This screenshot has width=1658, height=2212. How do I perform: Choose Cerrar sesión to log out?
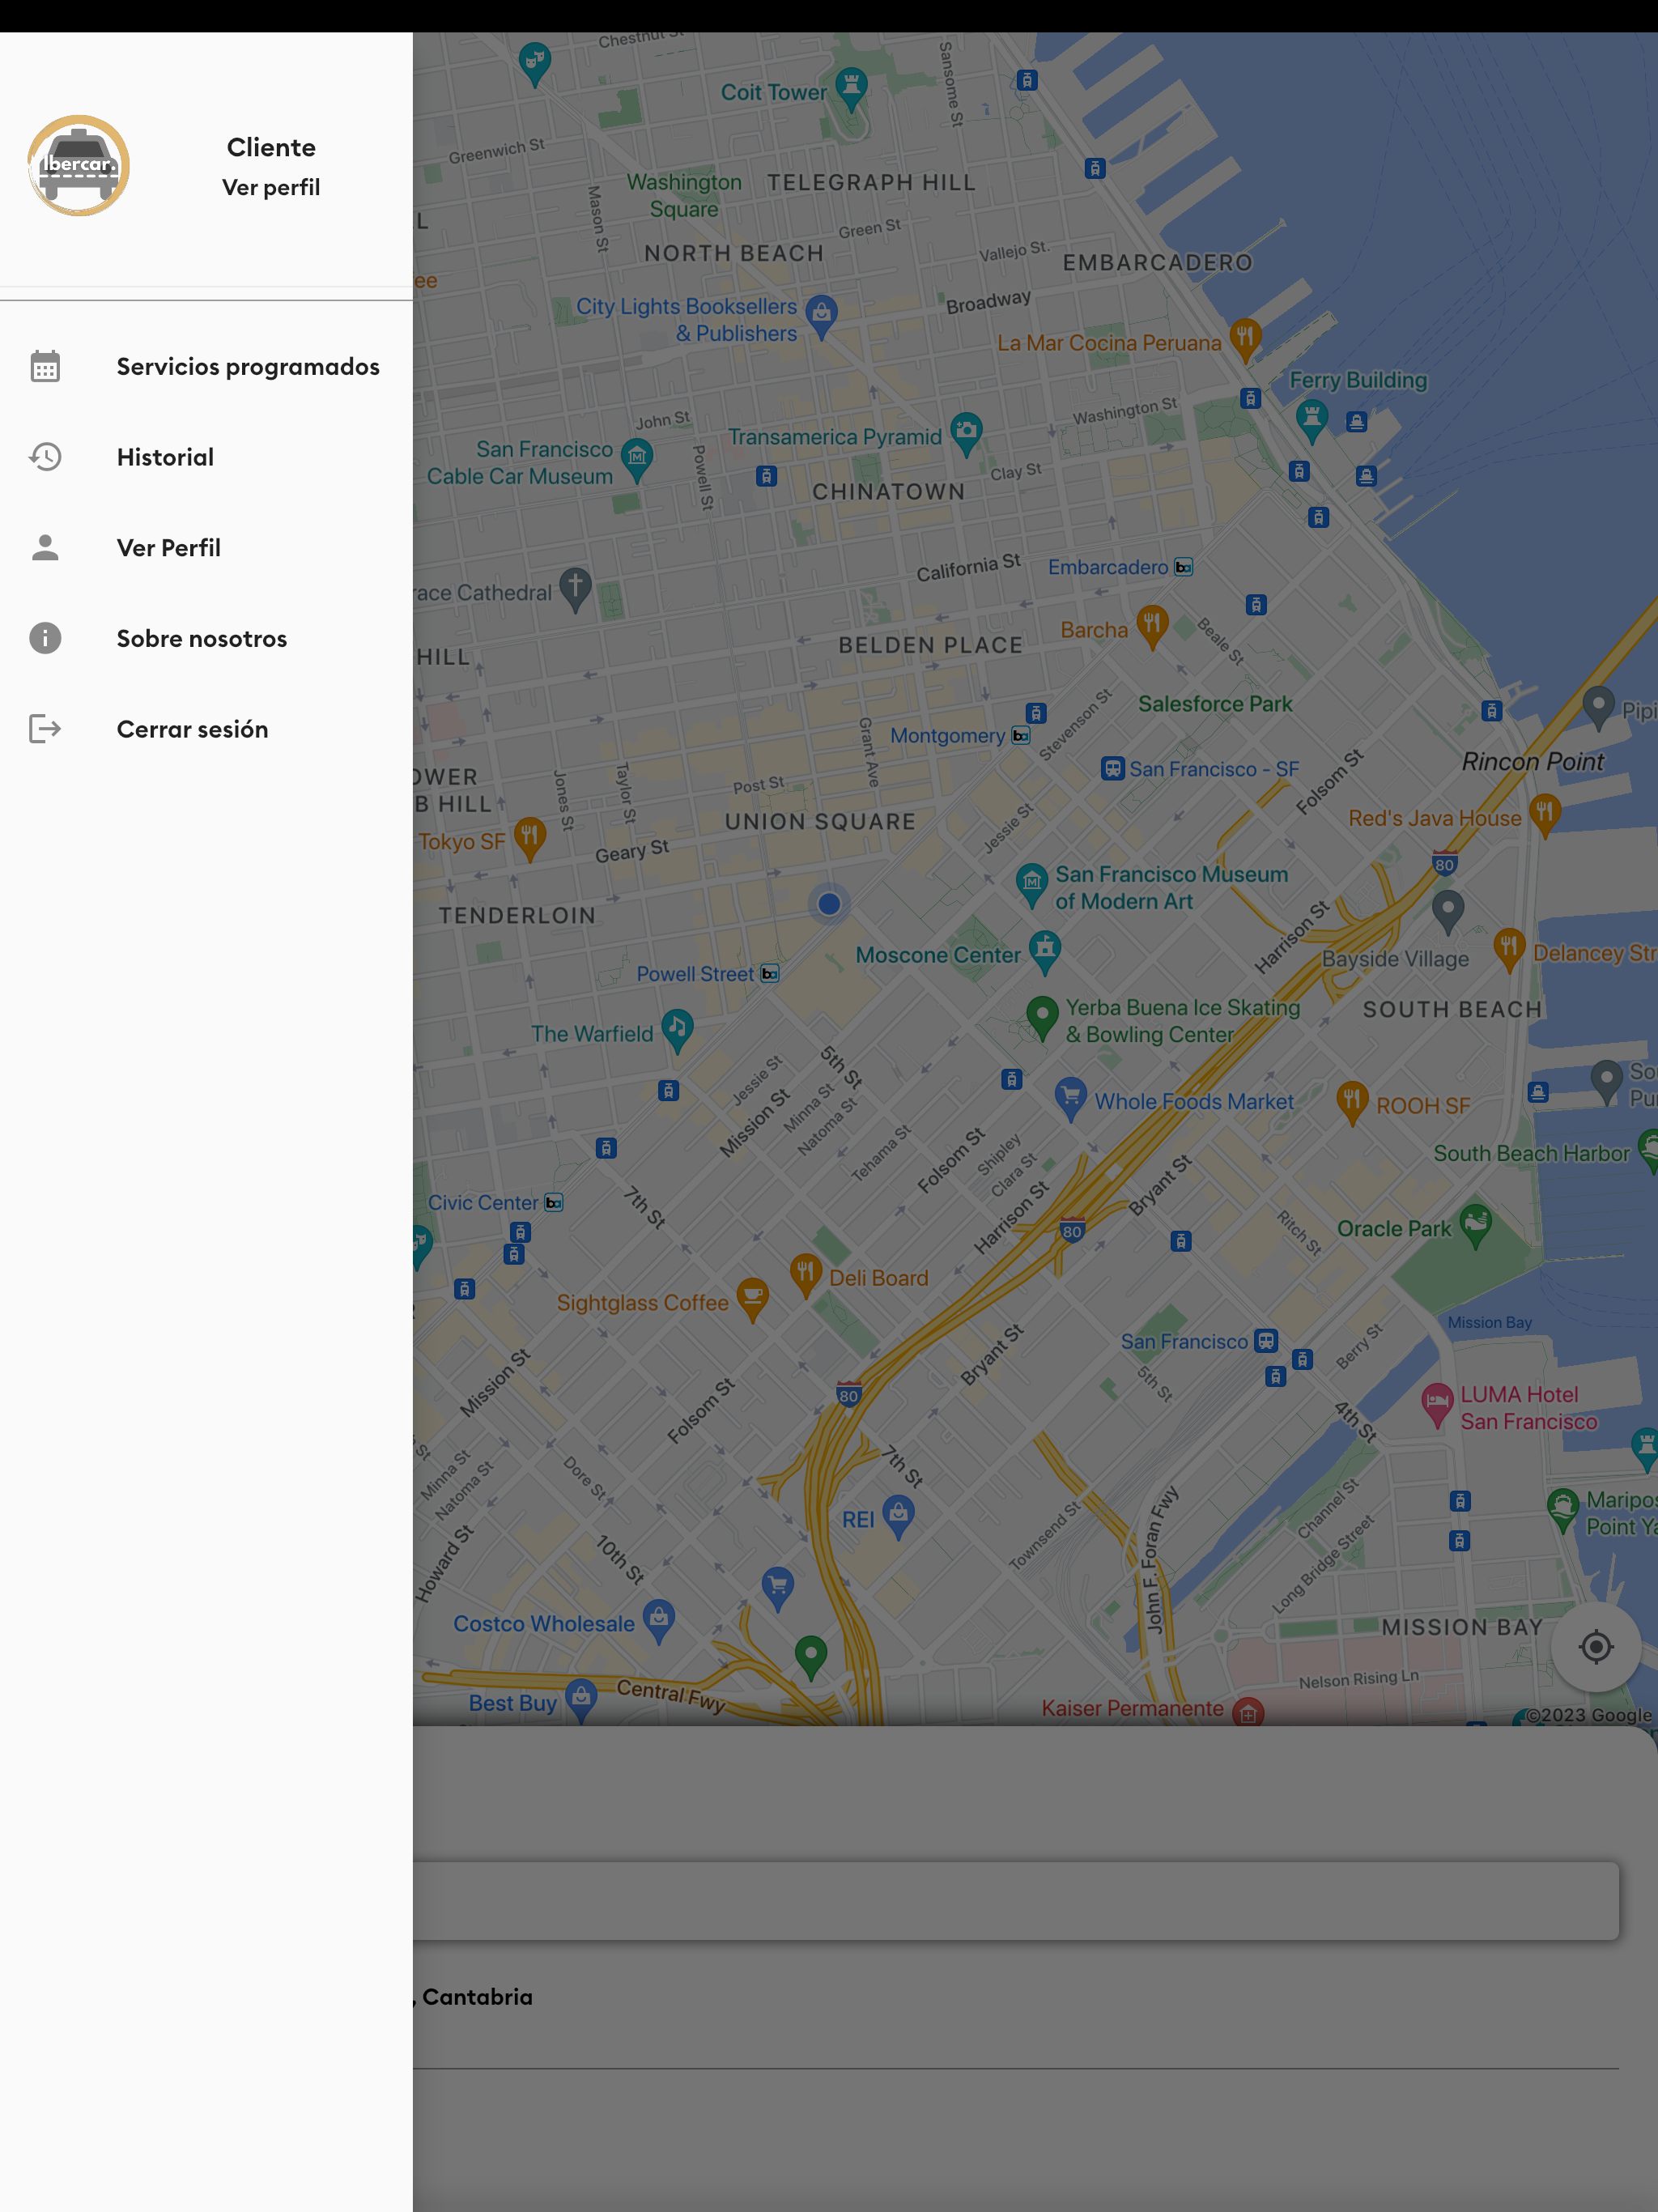coord(206,729)
